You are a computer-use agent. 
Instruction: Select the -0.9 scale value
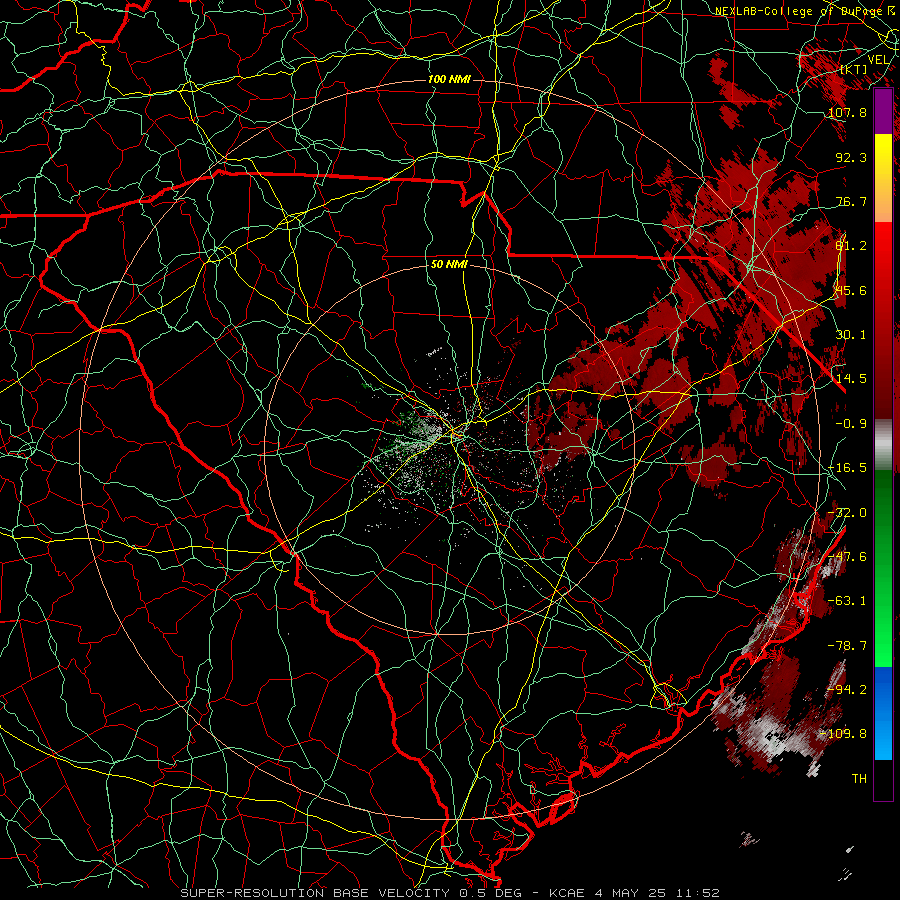coord(851,424)
